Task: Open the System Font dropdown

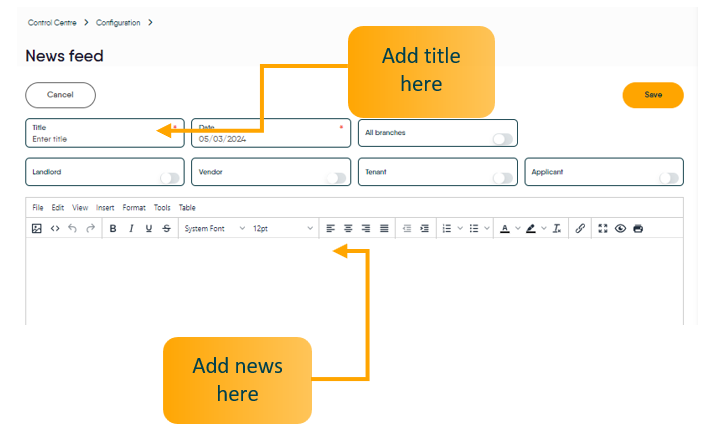Action: [x=214, y=229]
